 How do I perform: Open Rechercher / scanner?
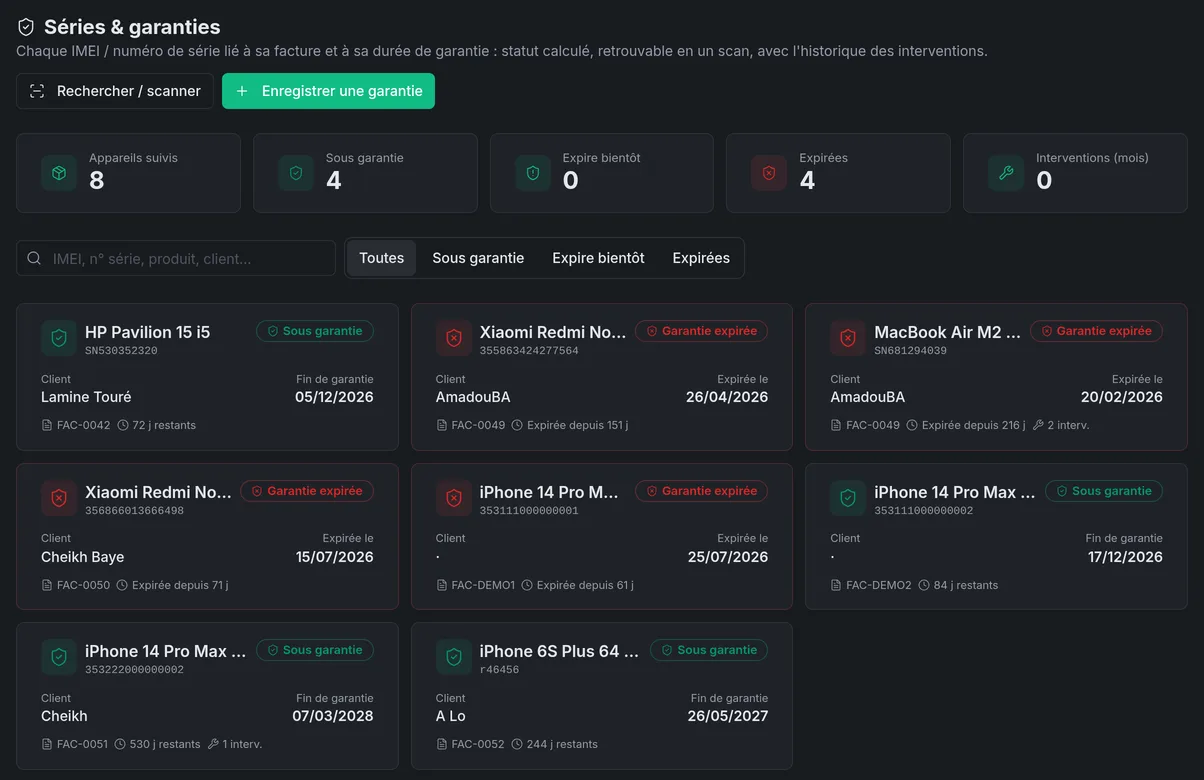[115, 91]
